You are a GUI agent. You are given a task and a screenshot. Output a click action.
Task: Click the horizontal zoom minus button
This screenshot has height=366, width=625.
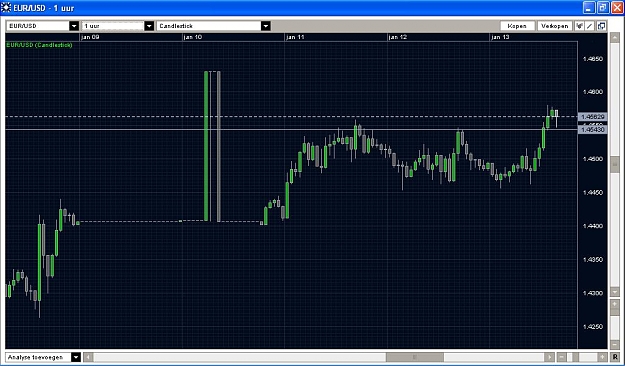[x=562, y=357]
